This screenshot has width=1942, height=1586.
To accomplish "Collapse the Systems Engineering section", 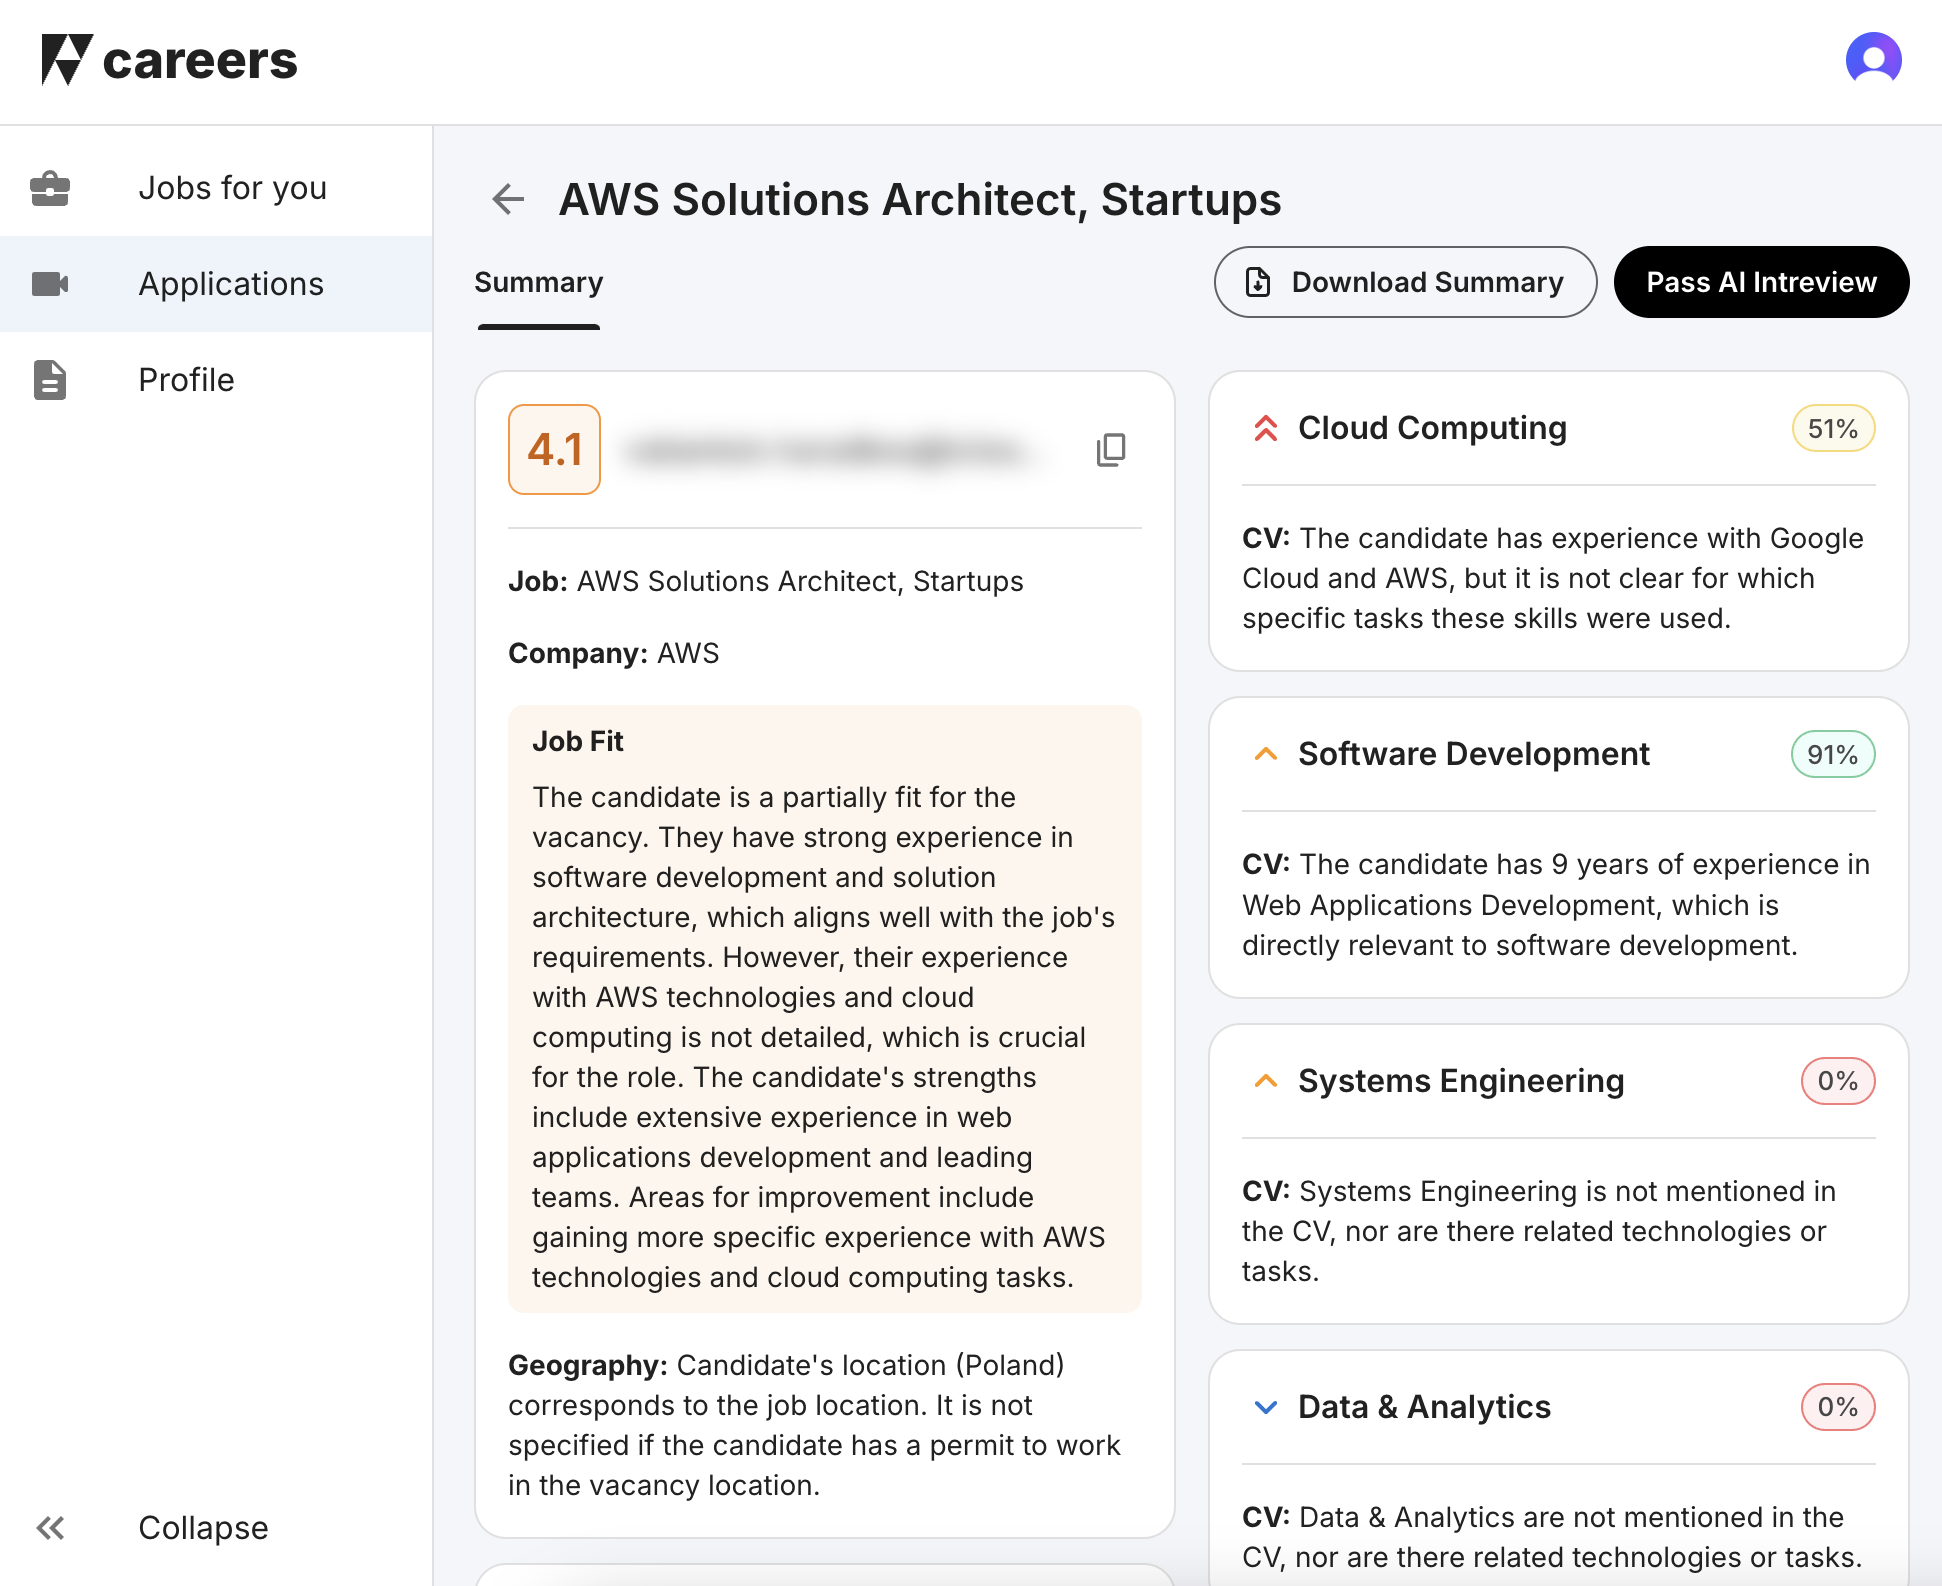I will point(1265,1081).
